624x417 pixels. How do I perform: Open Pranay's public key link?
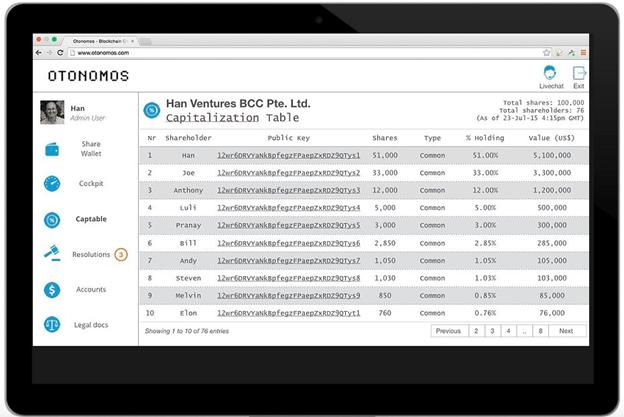point(289,225)
